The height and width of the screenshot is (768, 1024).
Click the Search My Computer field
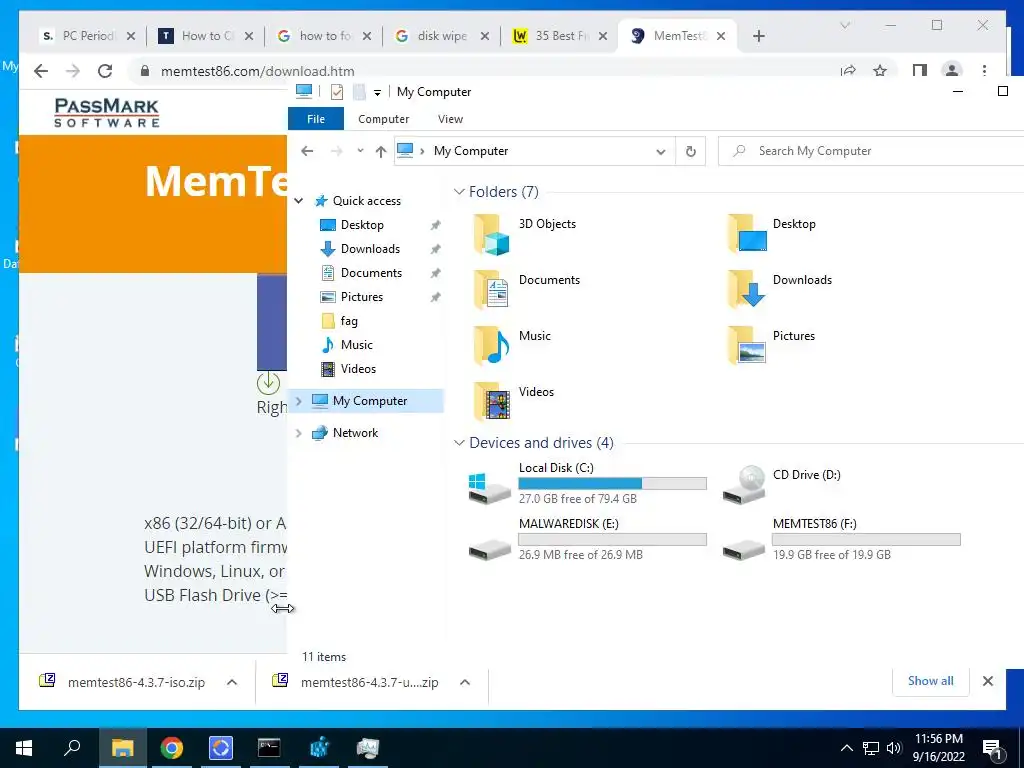[871, 151]
